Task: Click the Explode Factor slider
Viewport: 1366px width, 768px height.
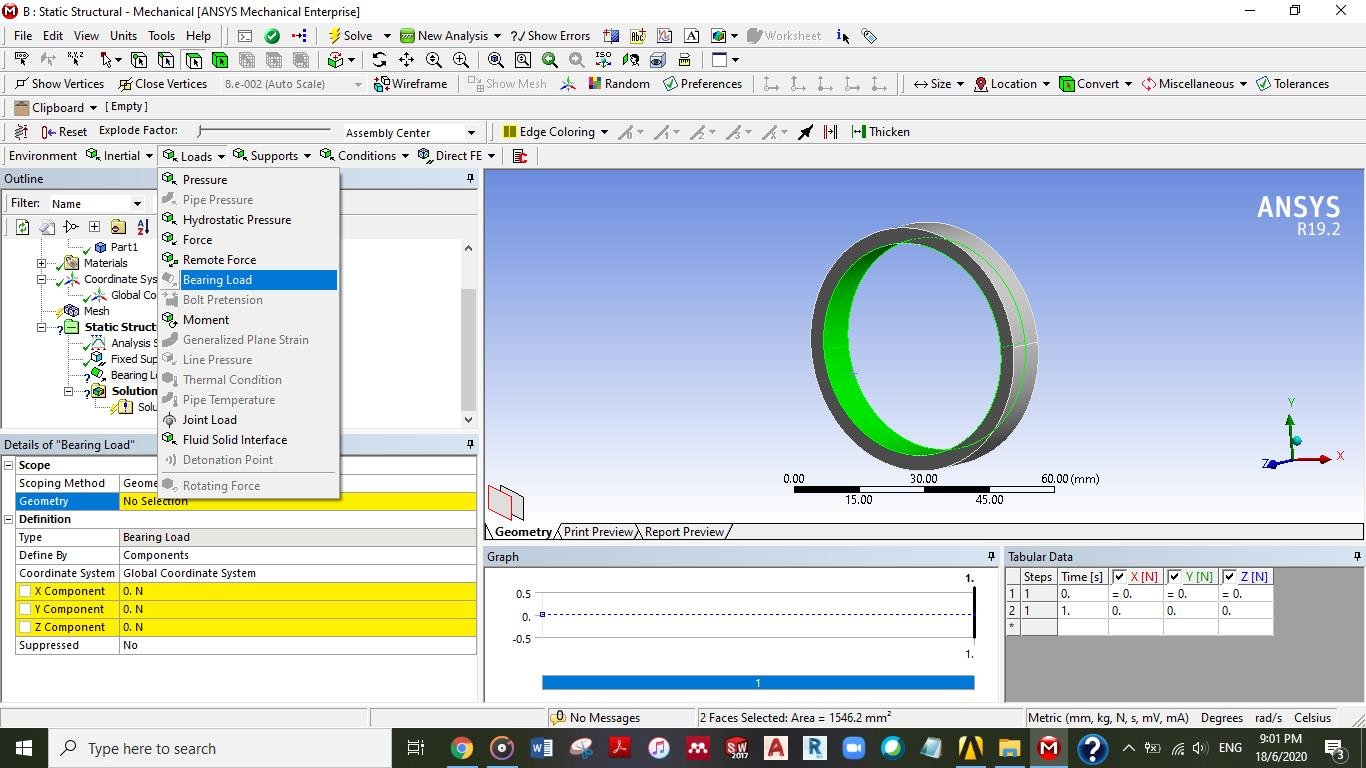Action: point(264,131)
